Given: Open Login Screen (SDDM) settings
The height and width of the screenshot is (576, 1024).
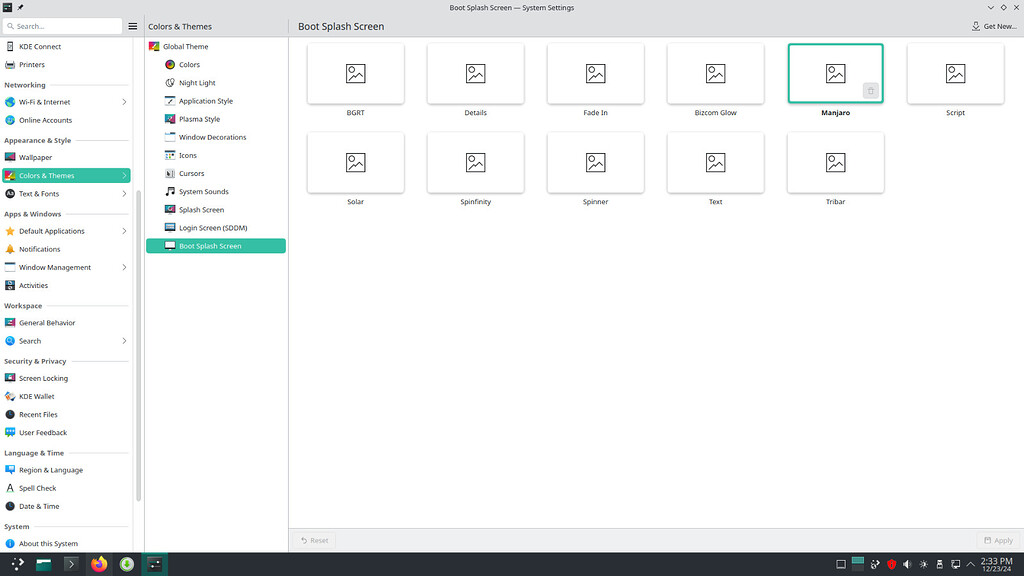Looking at the screenshot, I should coord(215,228).
